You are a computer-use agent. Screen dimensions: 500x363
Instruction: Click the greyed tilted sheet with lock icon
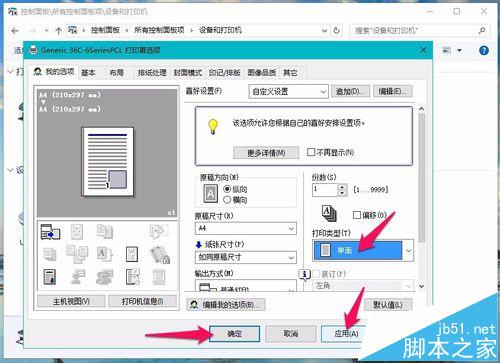(x=160, y=255)
